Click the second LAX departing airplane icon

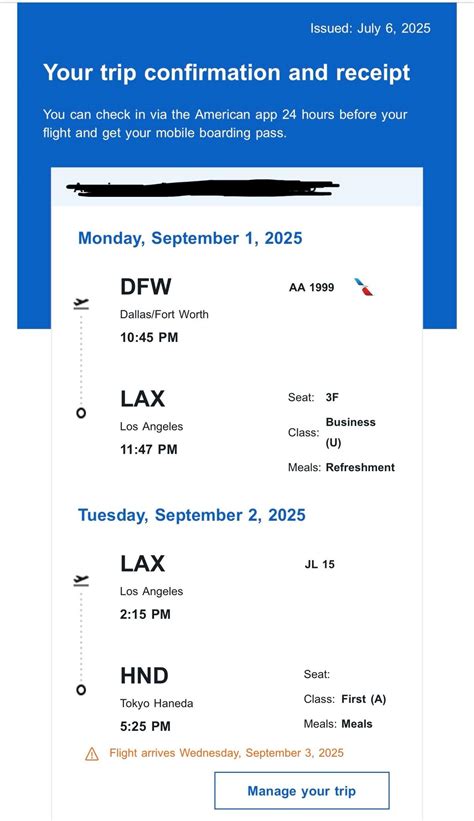point(81,580)
